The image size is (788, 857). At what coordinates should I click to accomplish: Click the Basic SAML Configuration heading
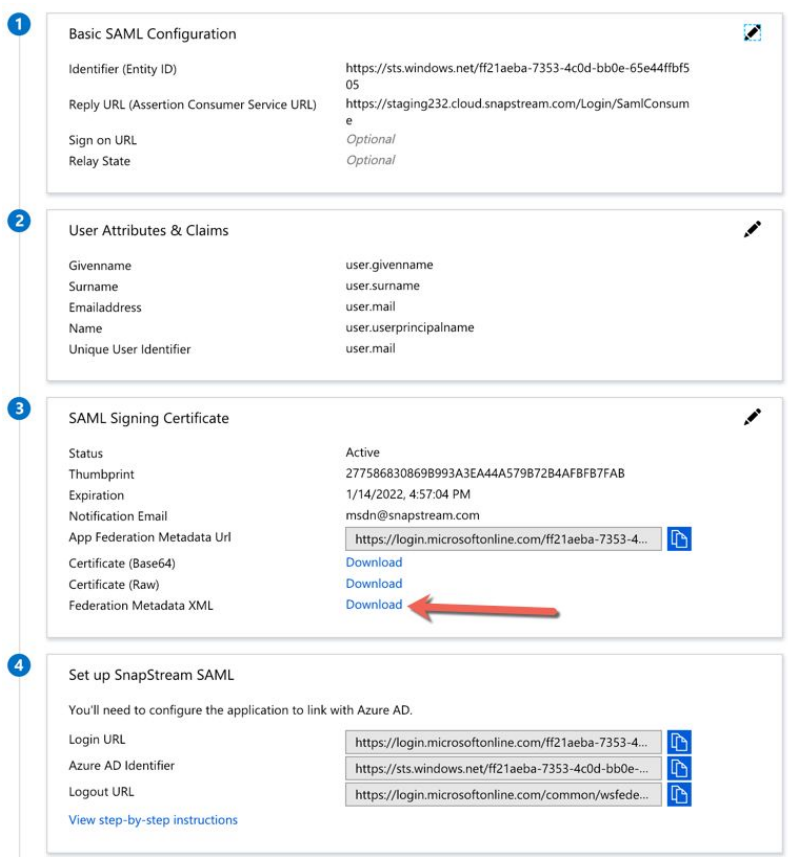click(x=152, y=34)
